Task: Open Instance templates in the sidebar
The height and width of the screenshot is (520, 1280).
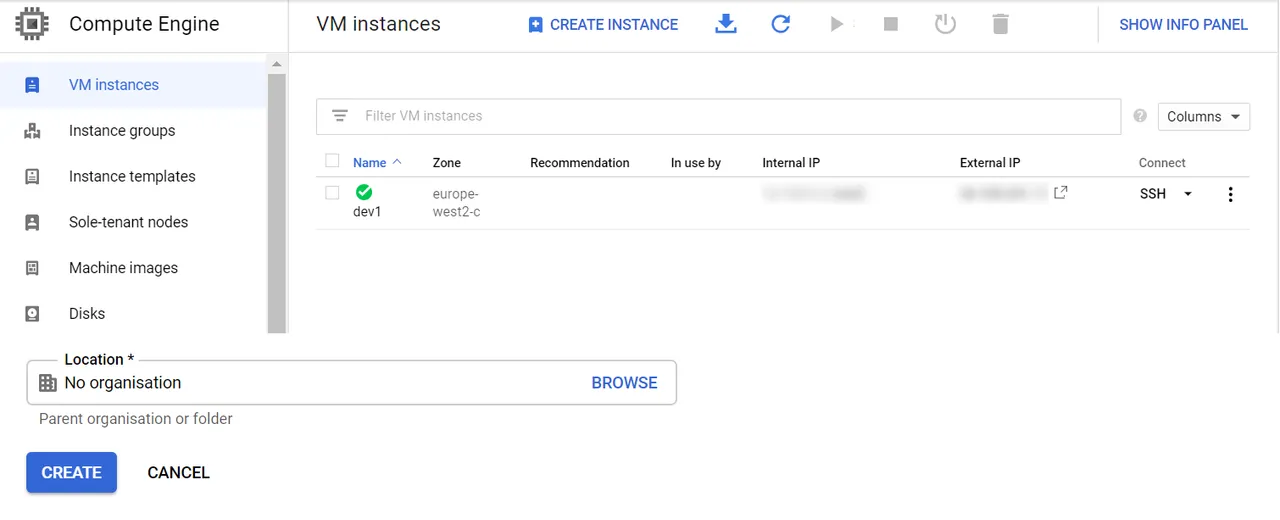Action: pos(134,177)
